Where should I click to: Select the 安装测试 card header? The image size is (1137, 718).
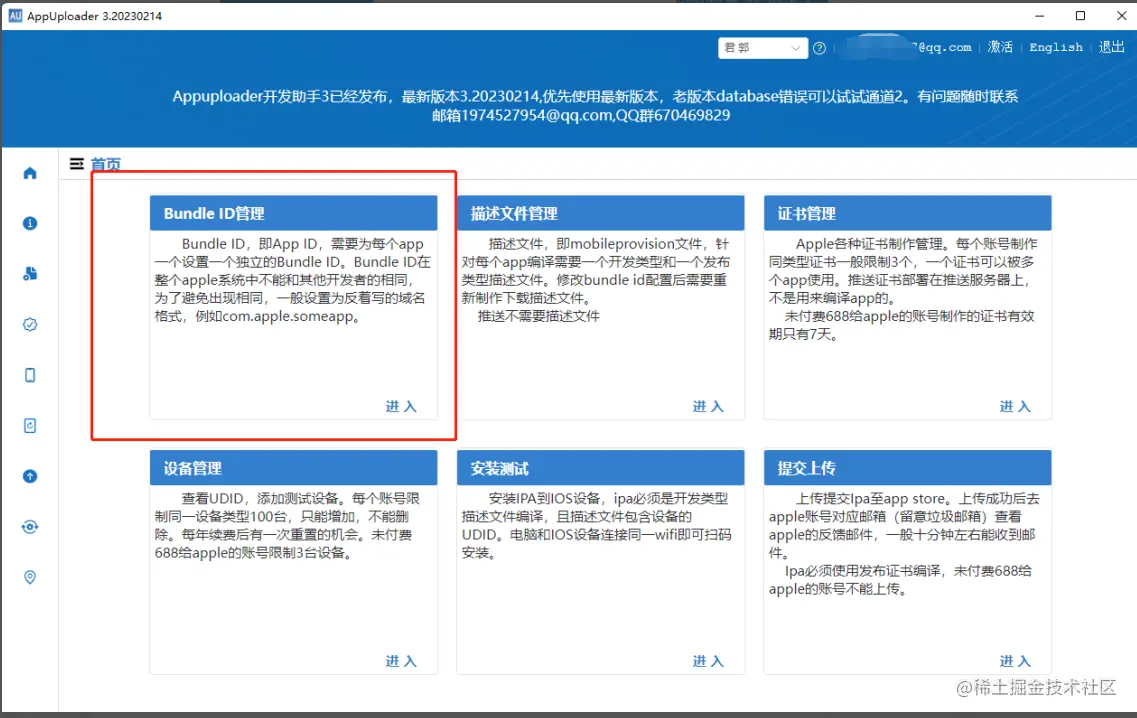coord(600,468)
